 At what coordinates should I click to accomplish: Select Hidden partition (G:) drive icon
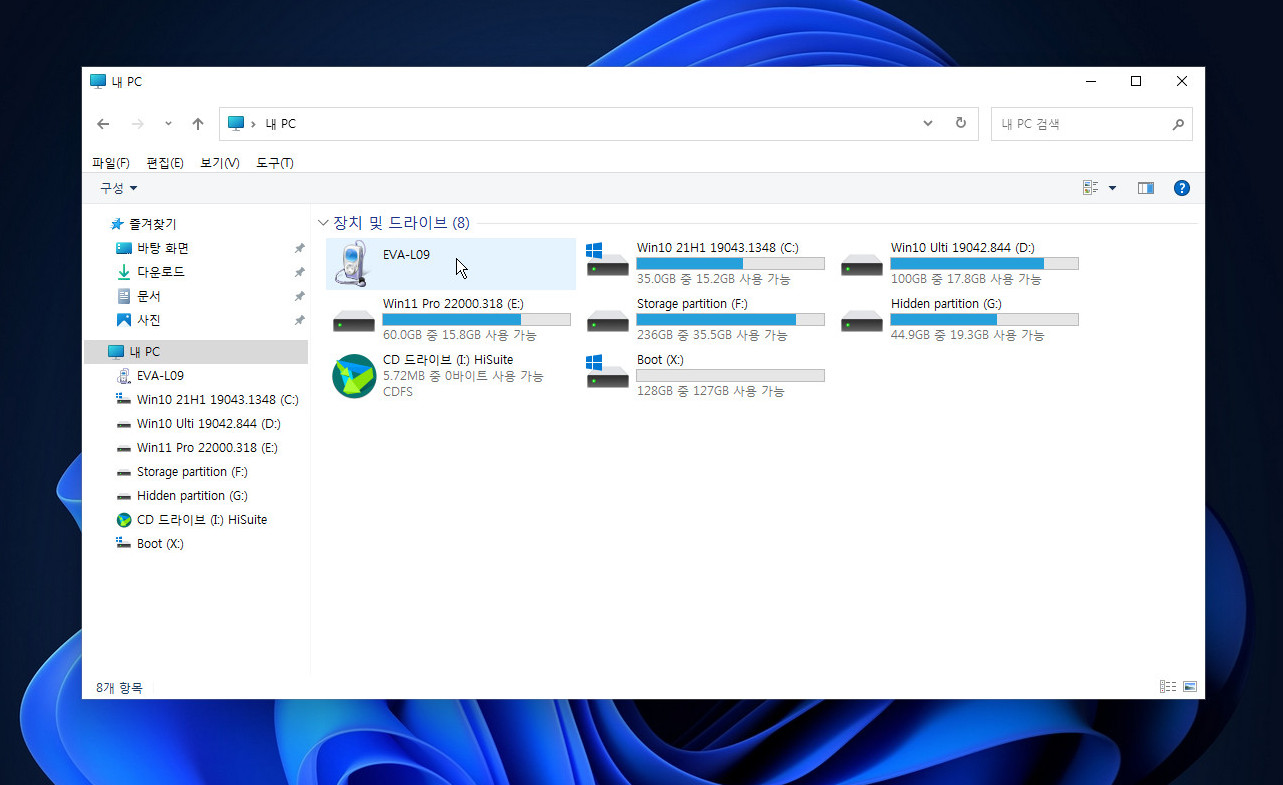(x=861, y=321)
